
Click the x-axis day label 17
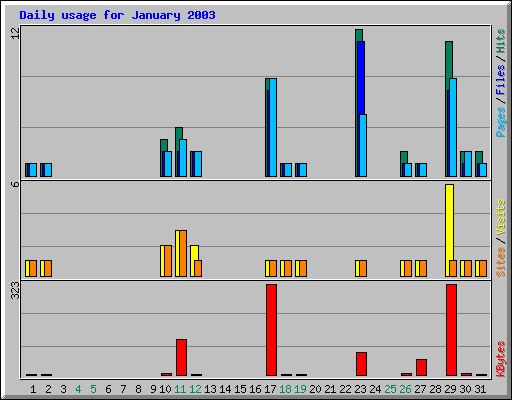tap(270, 389)
